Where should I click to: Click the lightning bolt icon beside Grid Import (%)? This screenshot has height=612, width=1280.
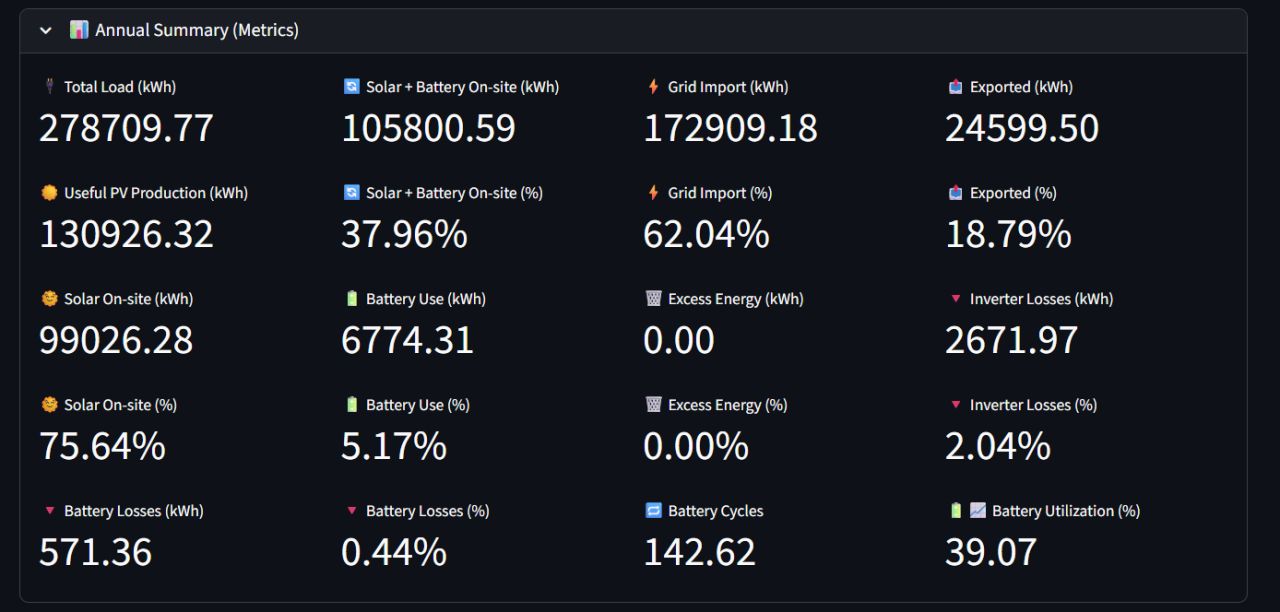(653, 193)
